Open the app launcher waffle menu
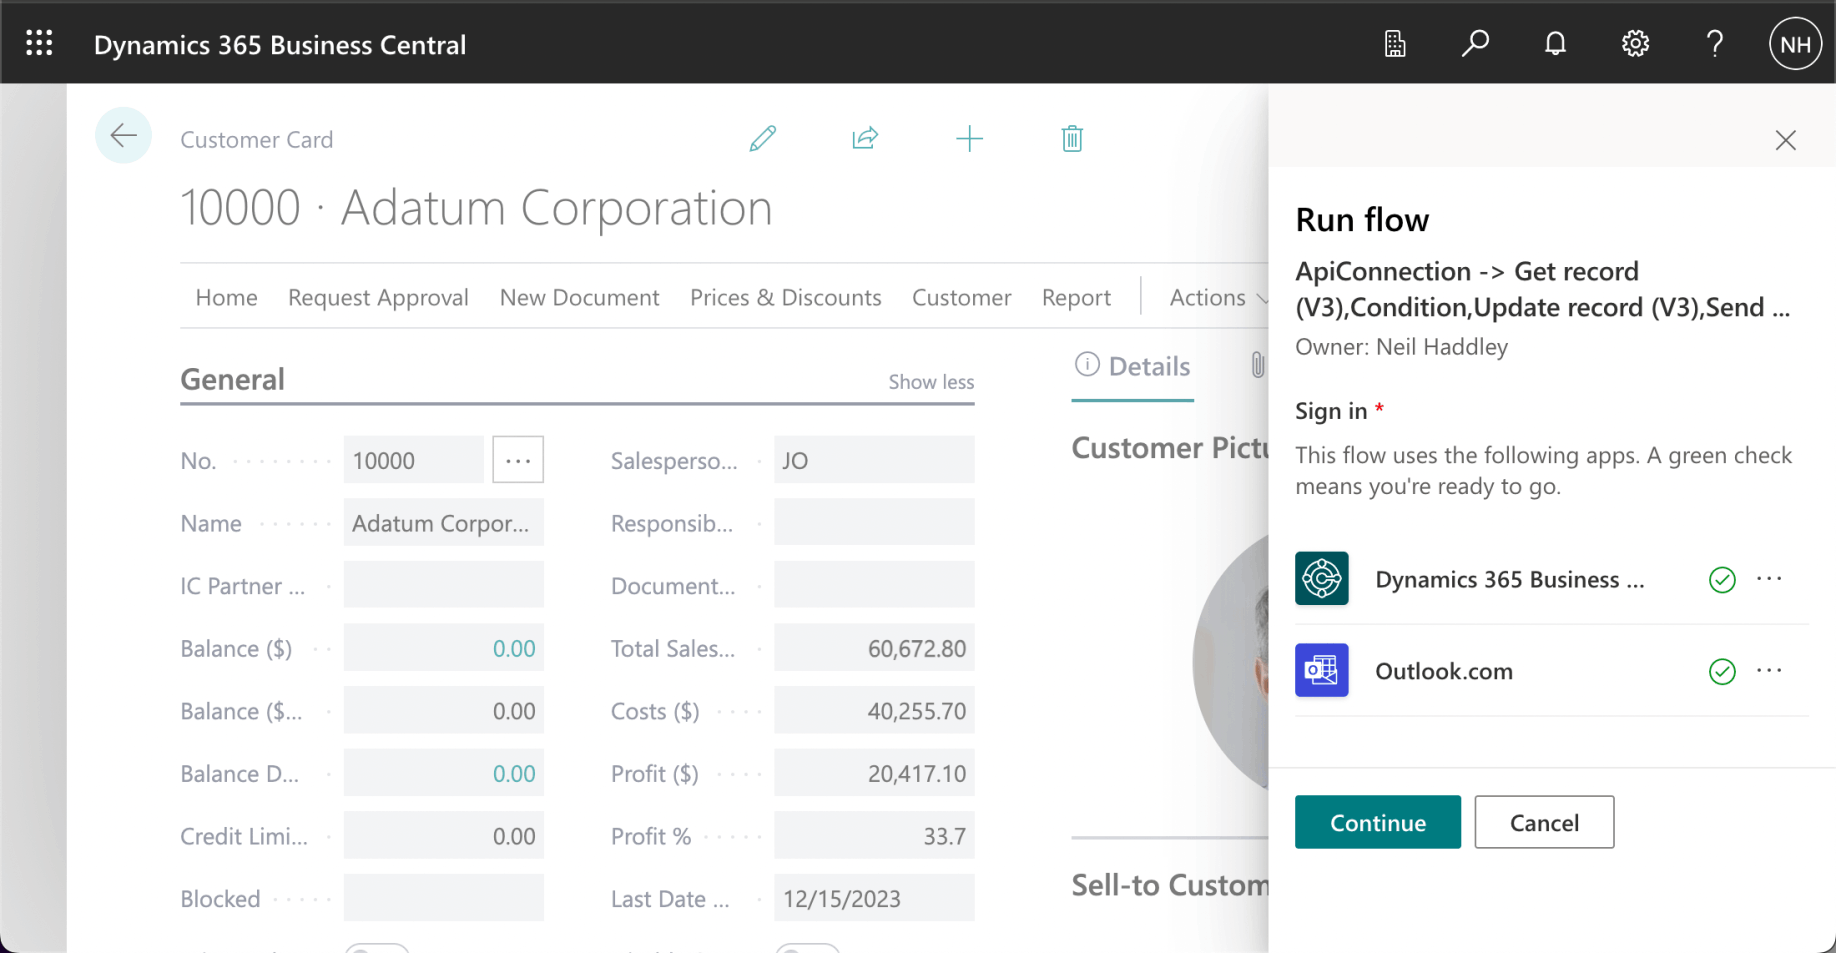This screenshot has width=1836, height=953. pos(39,43)
